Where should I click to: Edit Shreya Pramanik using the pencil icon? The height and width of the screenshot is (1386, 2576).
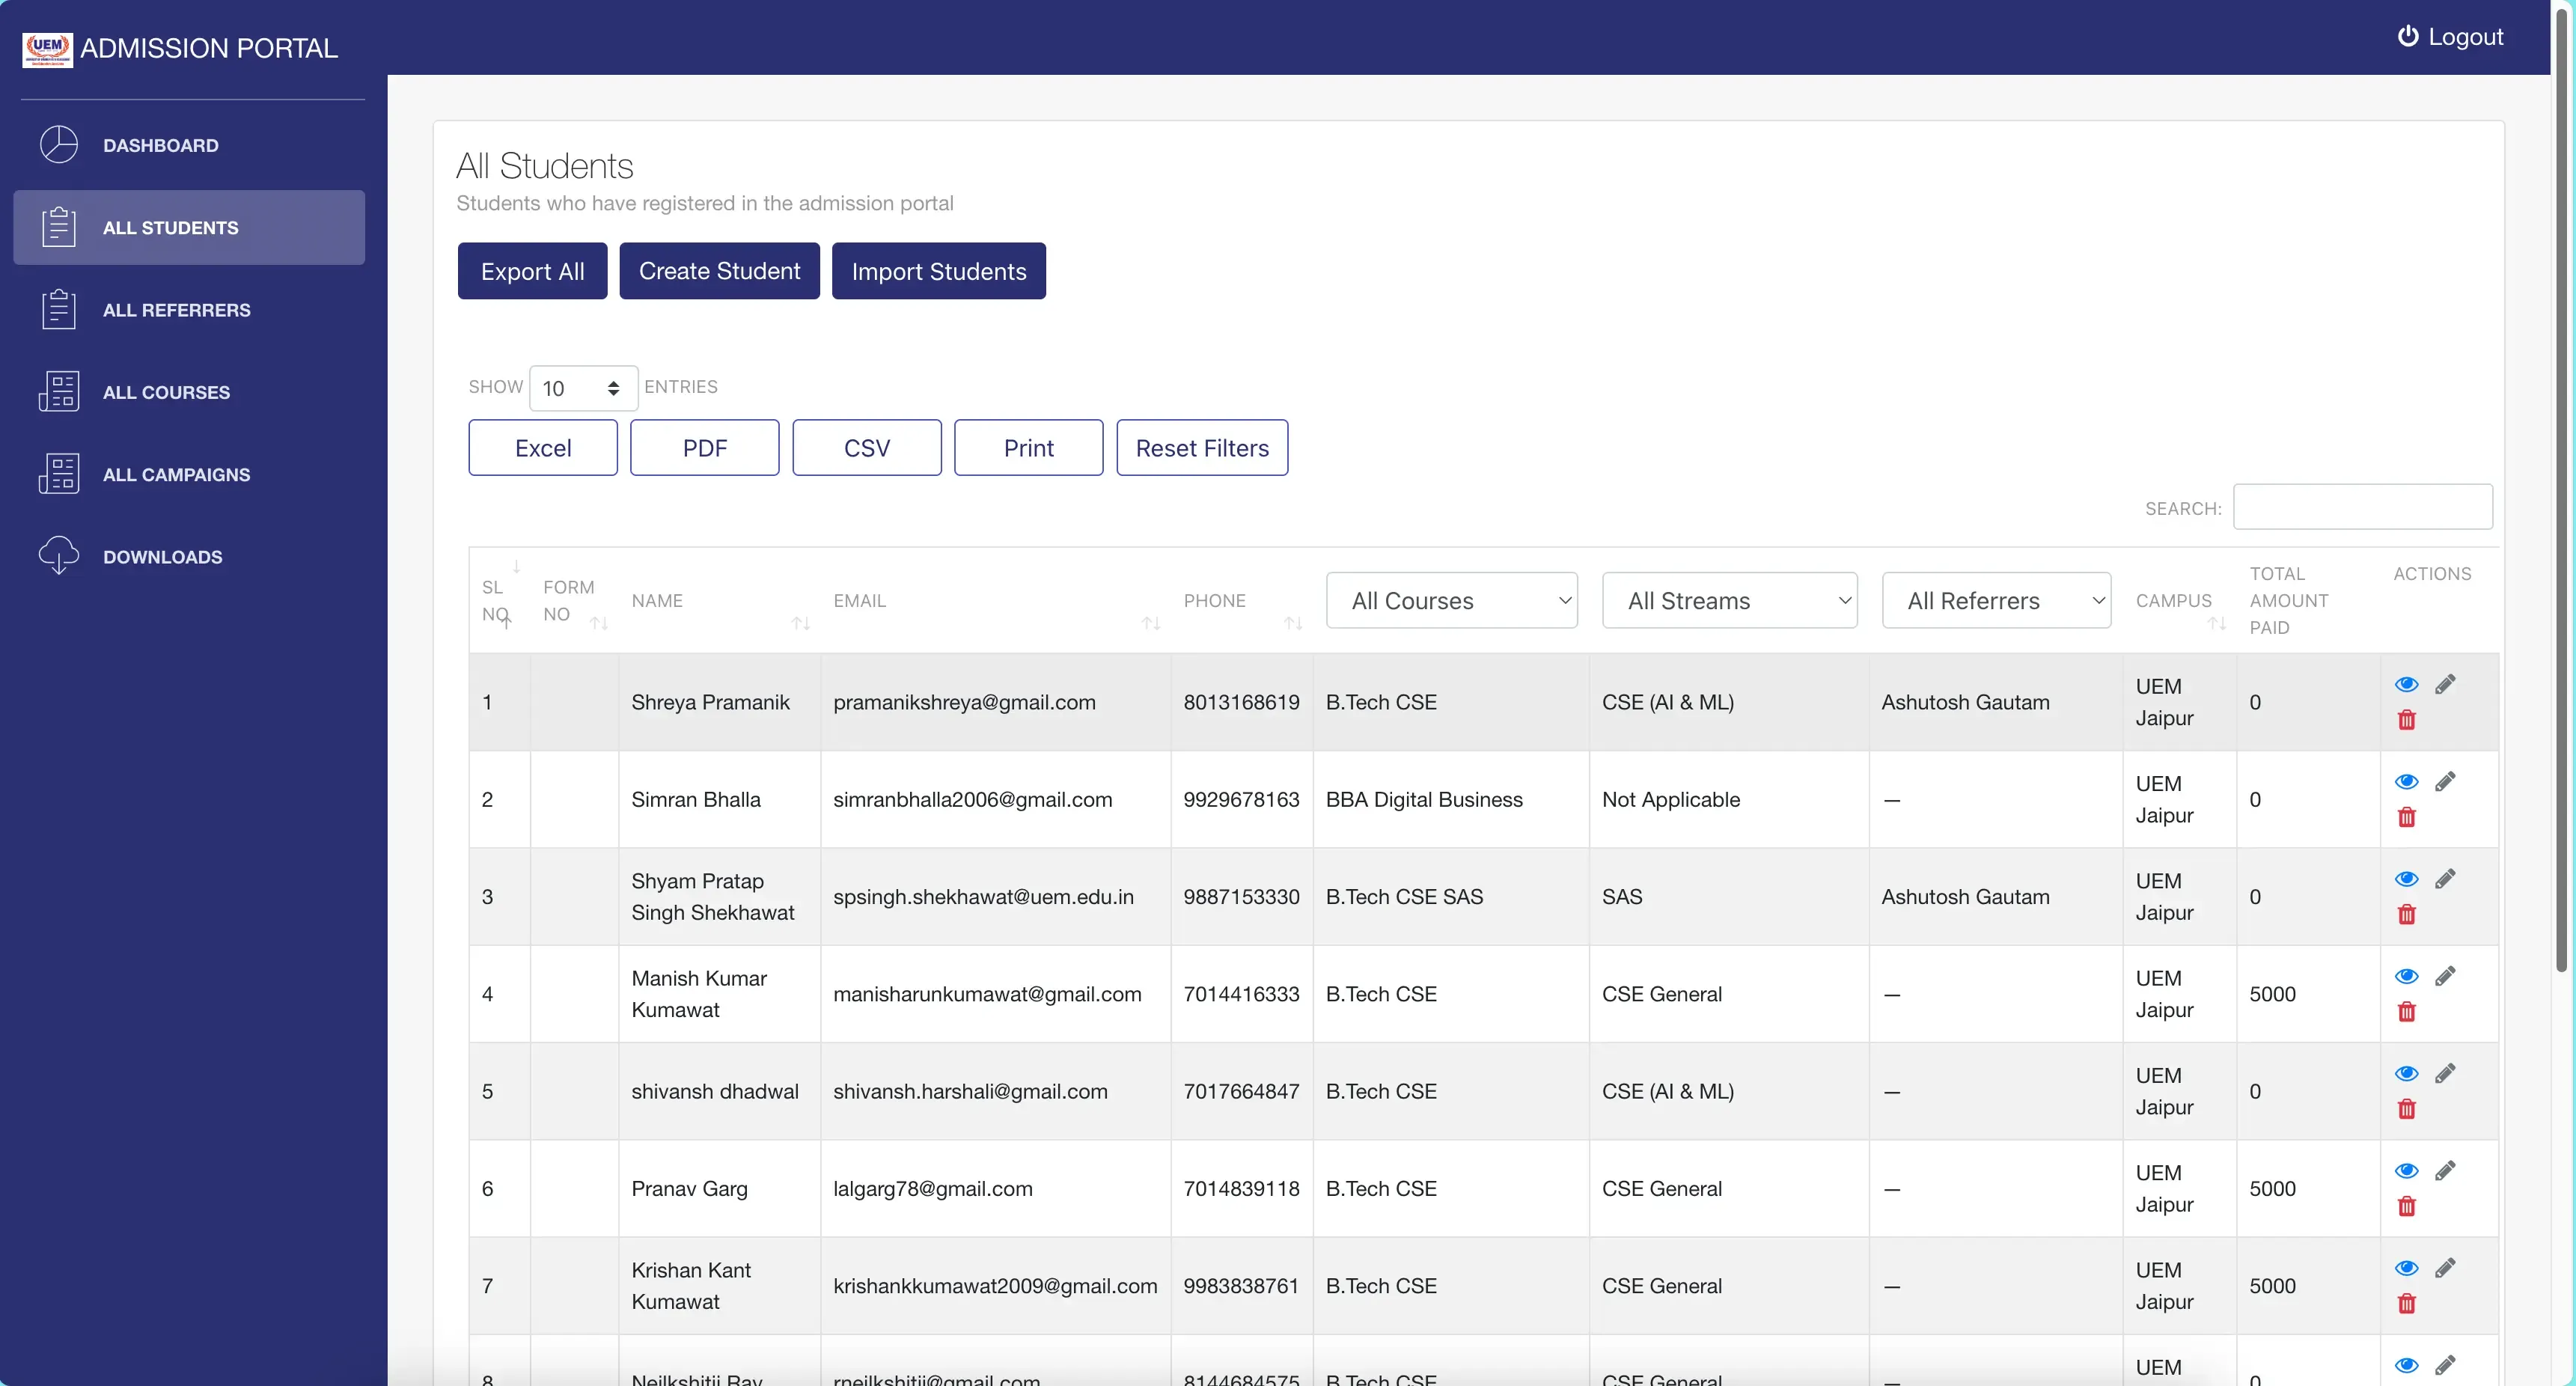[2447, 684]
